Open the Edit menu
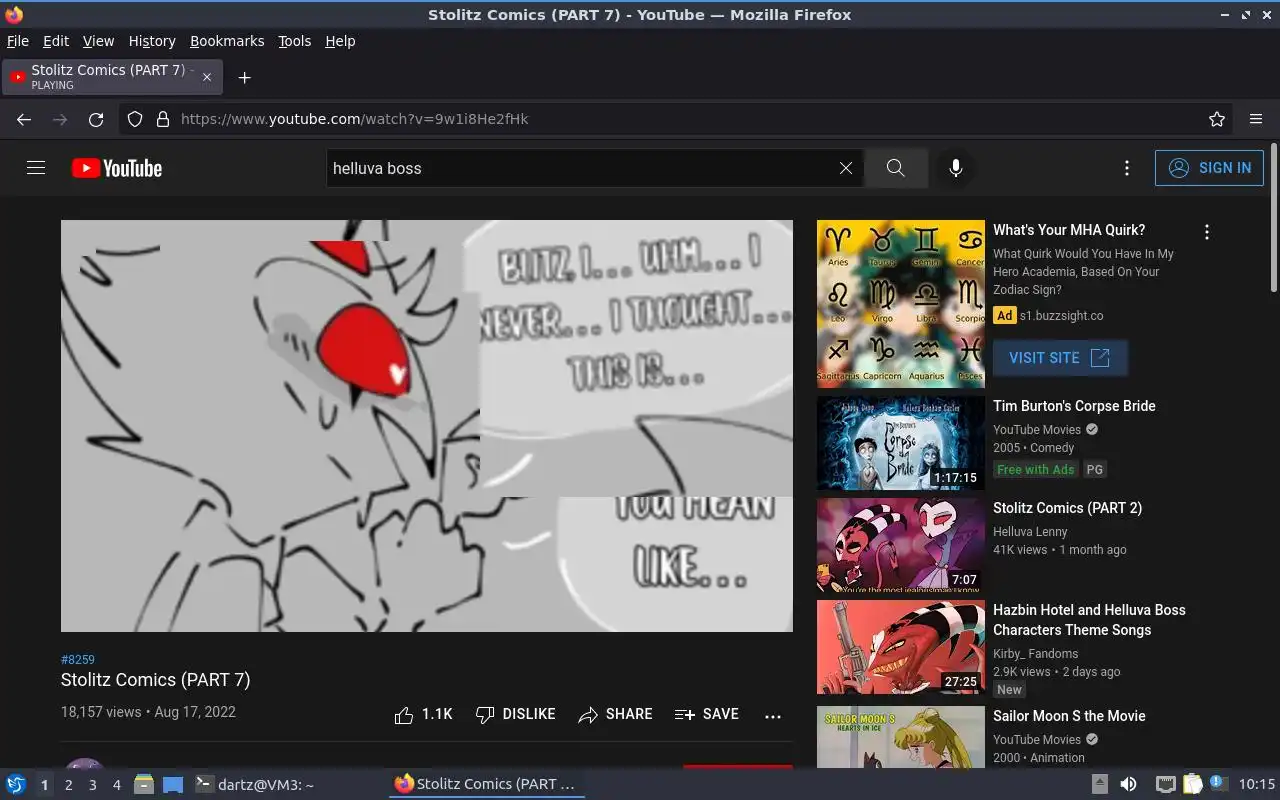 pos(56,41)
